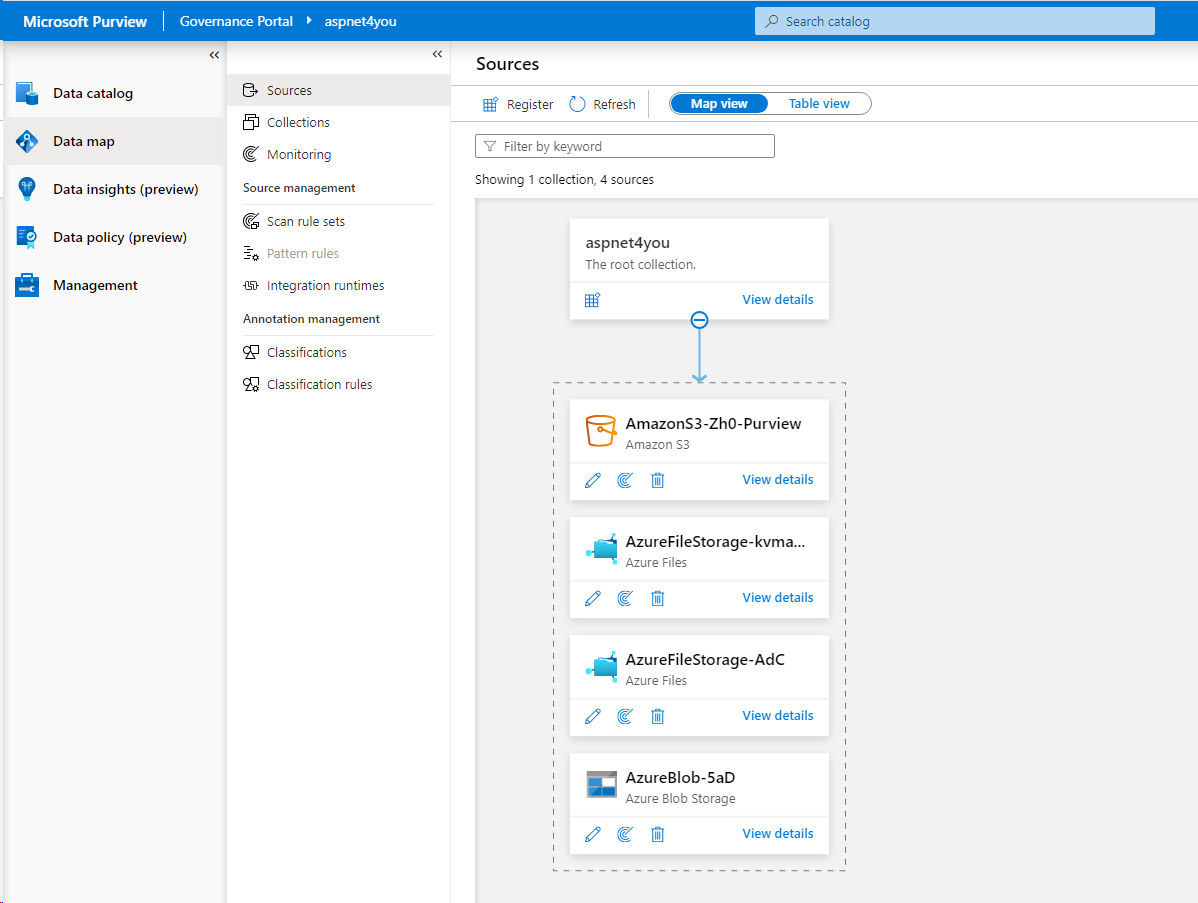Open Classifications
The width and height of the screenshot is (1198, 903).
pos(338,352)
